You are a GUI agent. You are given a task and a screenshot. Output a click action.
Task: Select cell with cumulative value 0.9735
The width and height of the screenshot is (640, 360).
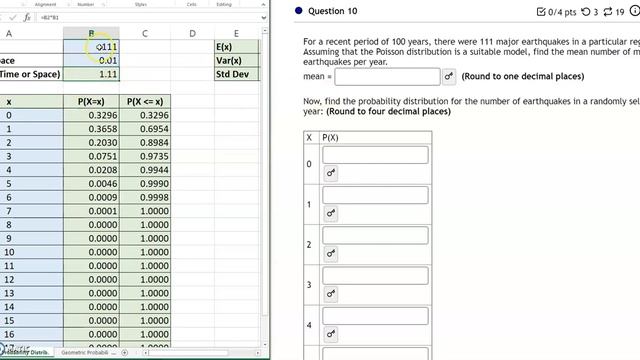145,156
